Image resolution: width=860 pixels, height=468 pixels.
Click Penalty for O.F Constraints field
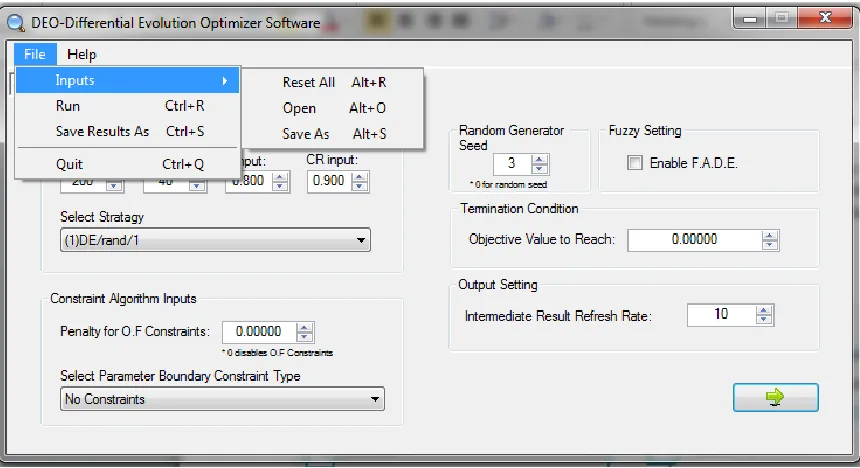[258, 332]
